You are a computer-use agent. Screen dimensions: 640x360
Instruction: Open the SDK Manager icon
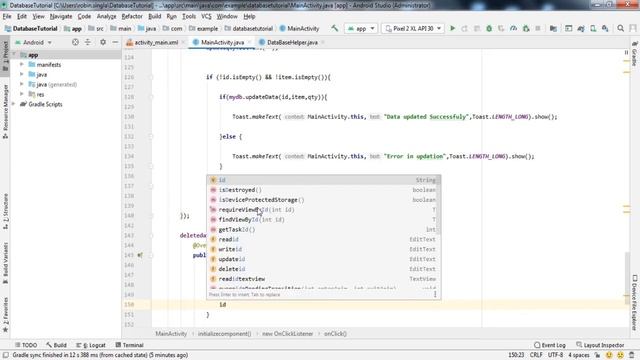coord(605,29)
